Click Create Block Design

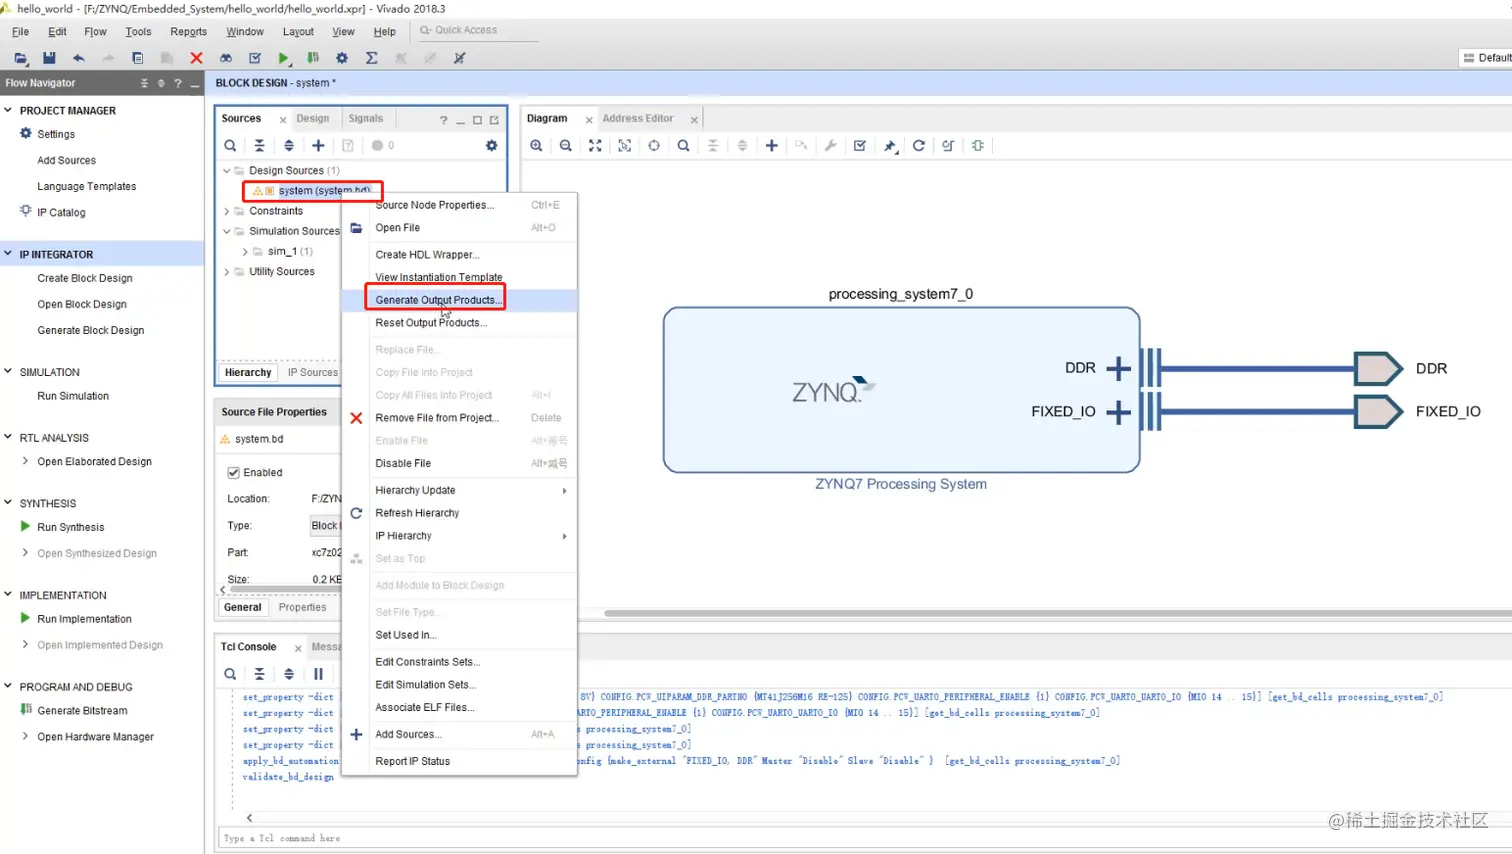coord(85,278)
